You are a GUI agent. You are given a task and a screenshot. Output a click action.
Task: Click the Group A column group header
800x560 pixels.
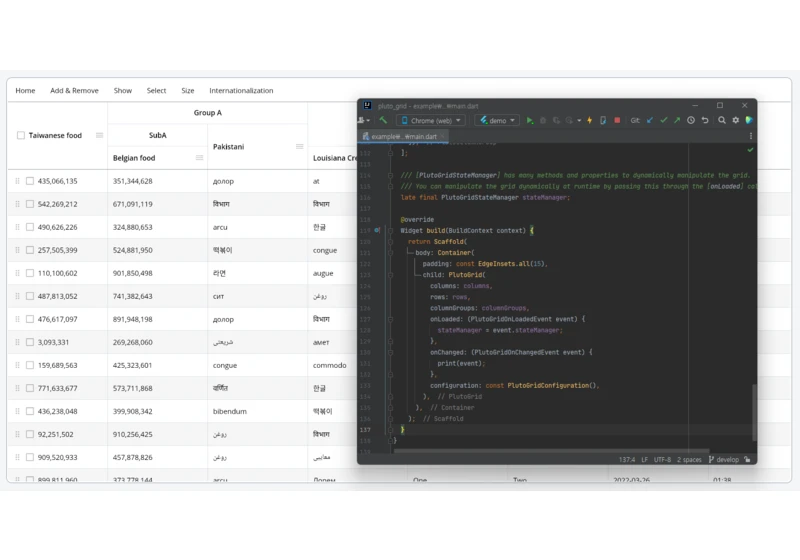(208, 113)
